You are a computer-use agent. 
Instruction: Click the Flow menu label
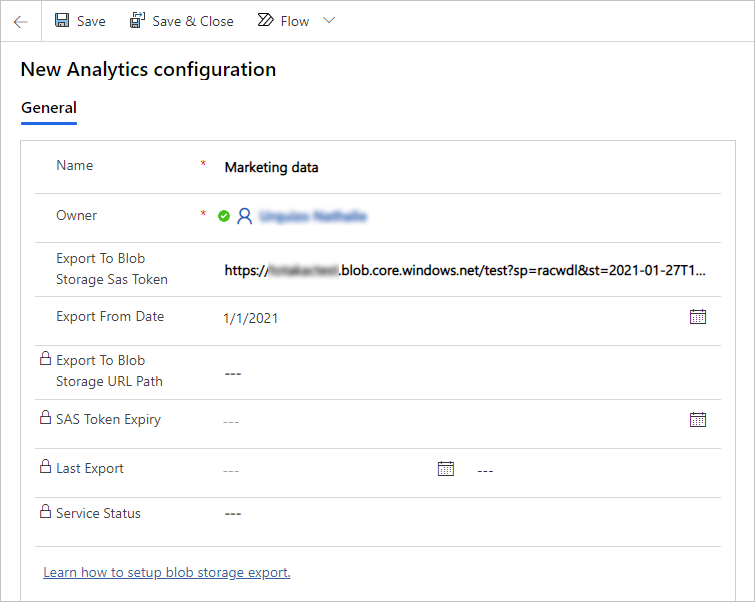point(295,21)
